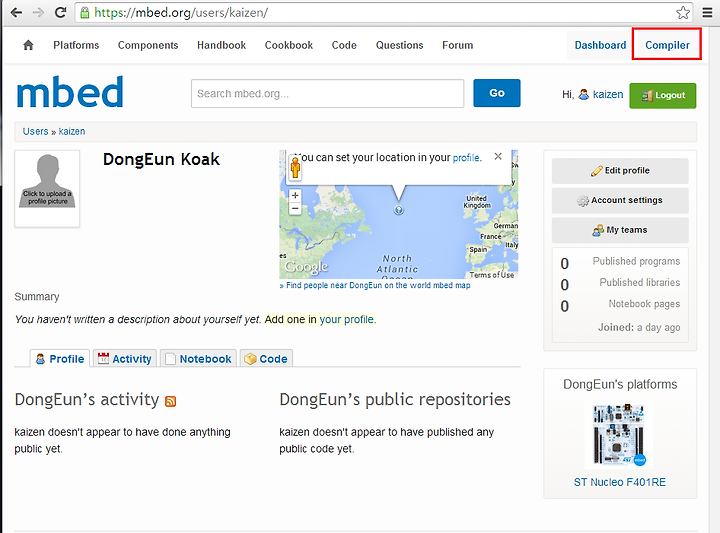
Task: Click the profile link in map popup
Action: [x=466, y=158]
